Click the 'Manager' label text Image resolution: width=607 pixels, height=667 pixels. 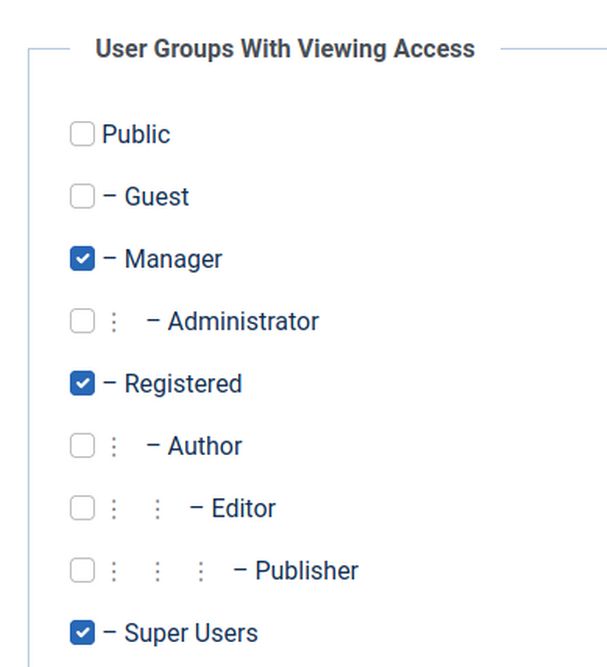(173, 259)
